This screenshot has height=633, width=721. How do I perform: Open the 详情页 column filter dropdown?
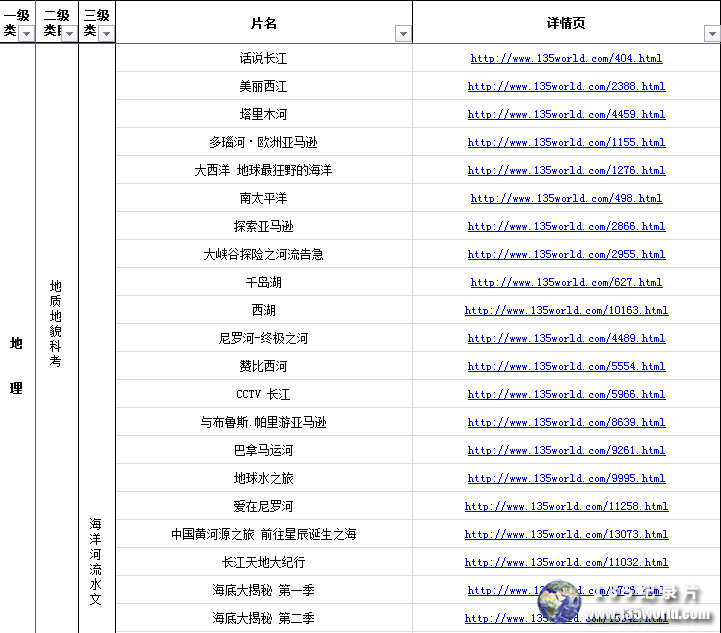coord(712,34)
